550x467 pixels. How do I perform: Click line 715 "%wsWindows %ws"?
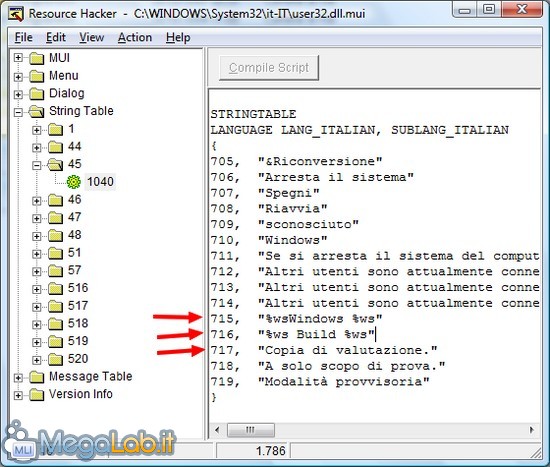coord(296,319)
